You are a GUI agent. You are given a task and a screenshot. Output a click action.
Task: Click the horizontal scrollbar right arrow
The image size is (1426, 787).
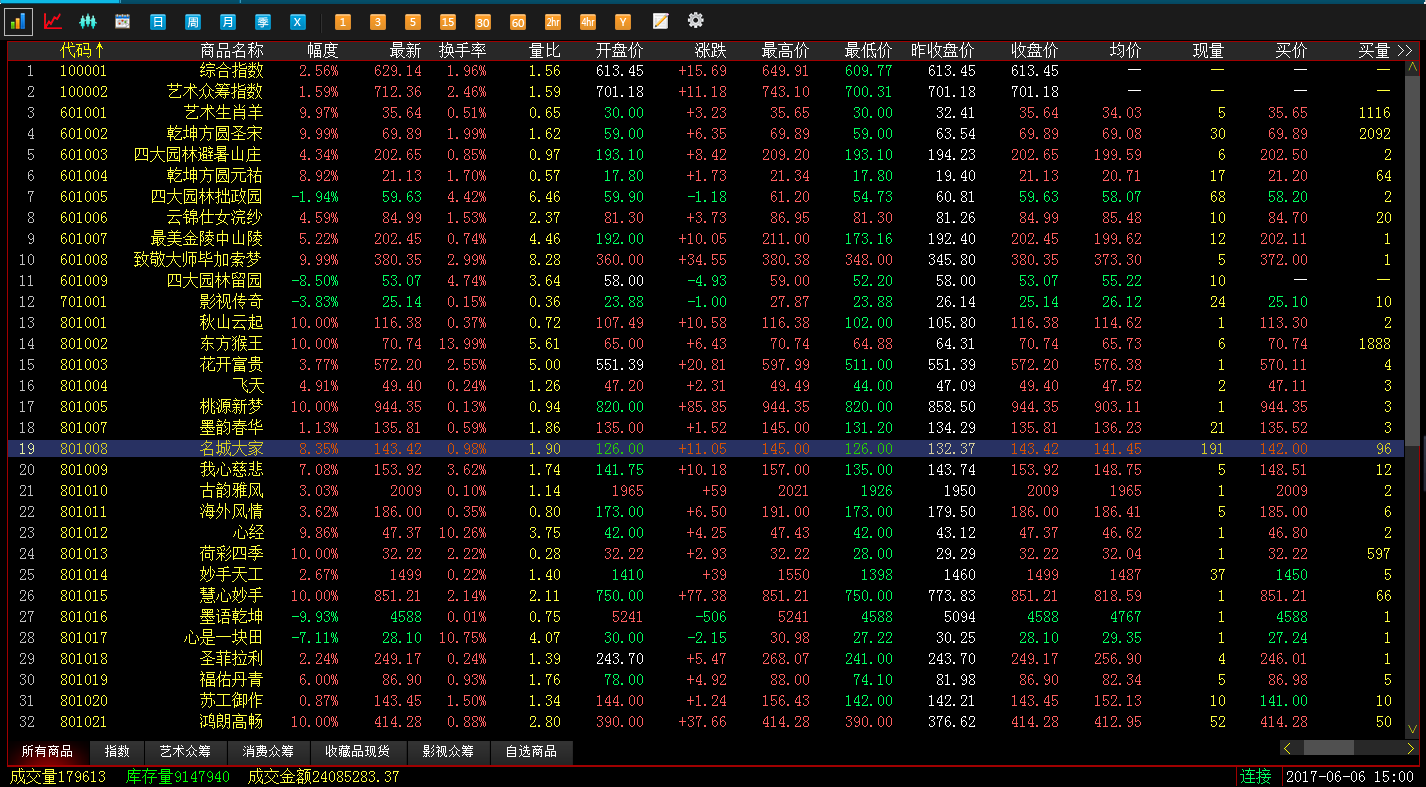coord(1410,748)
